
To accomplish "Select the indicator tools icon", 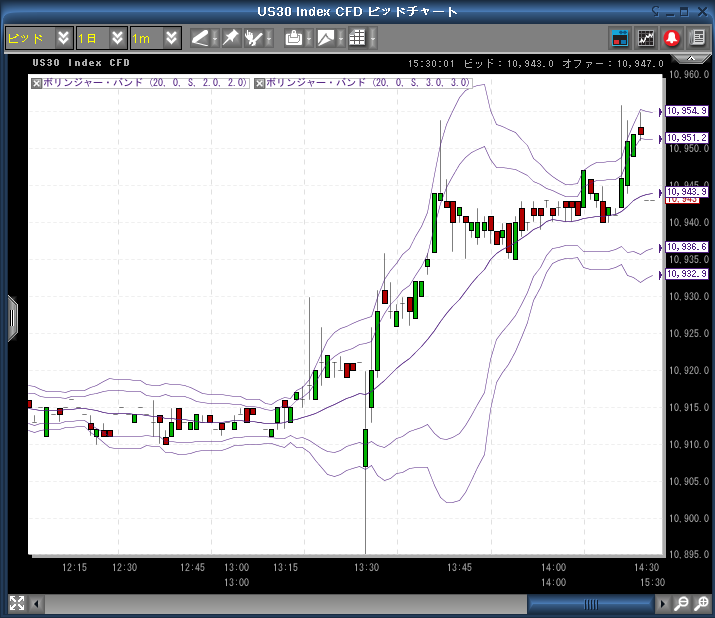I will point(255,38).
